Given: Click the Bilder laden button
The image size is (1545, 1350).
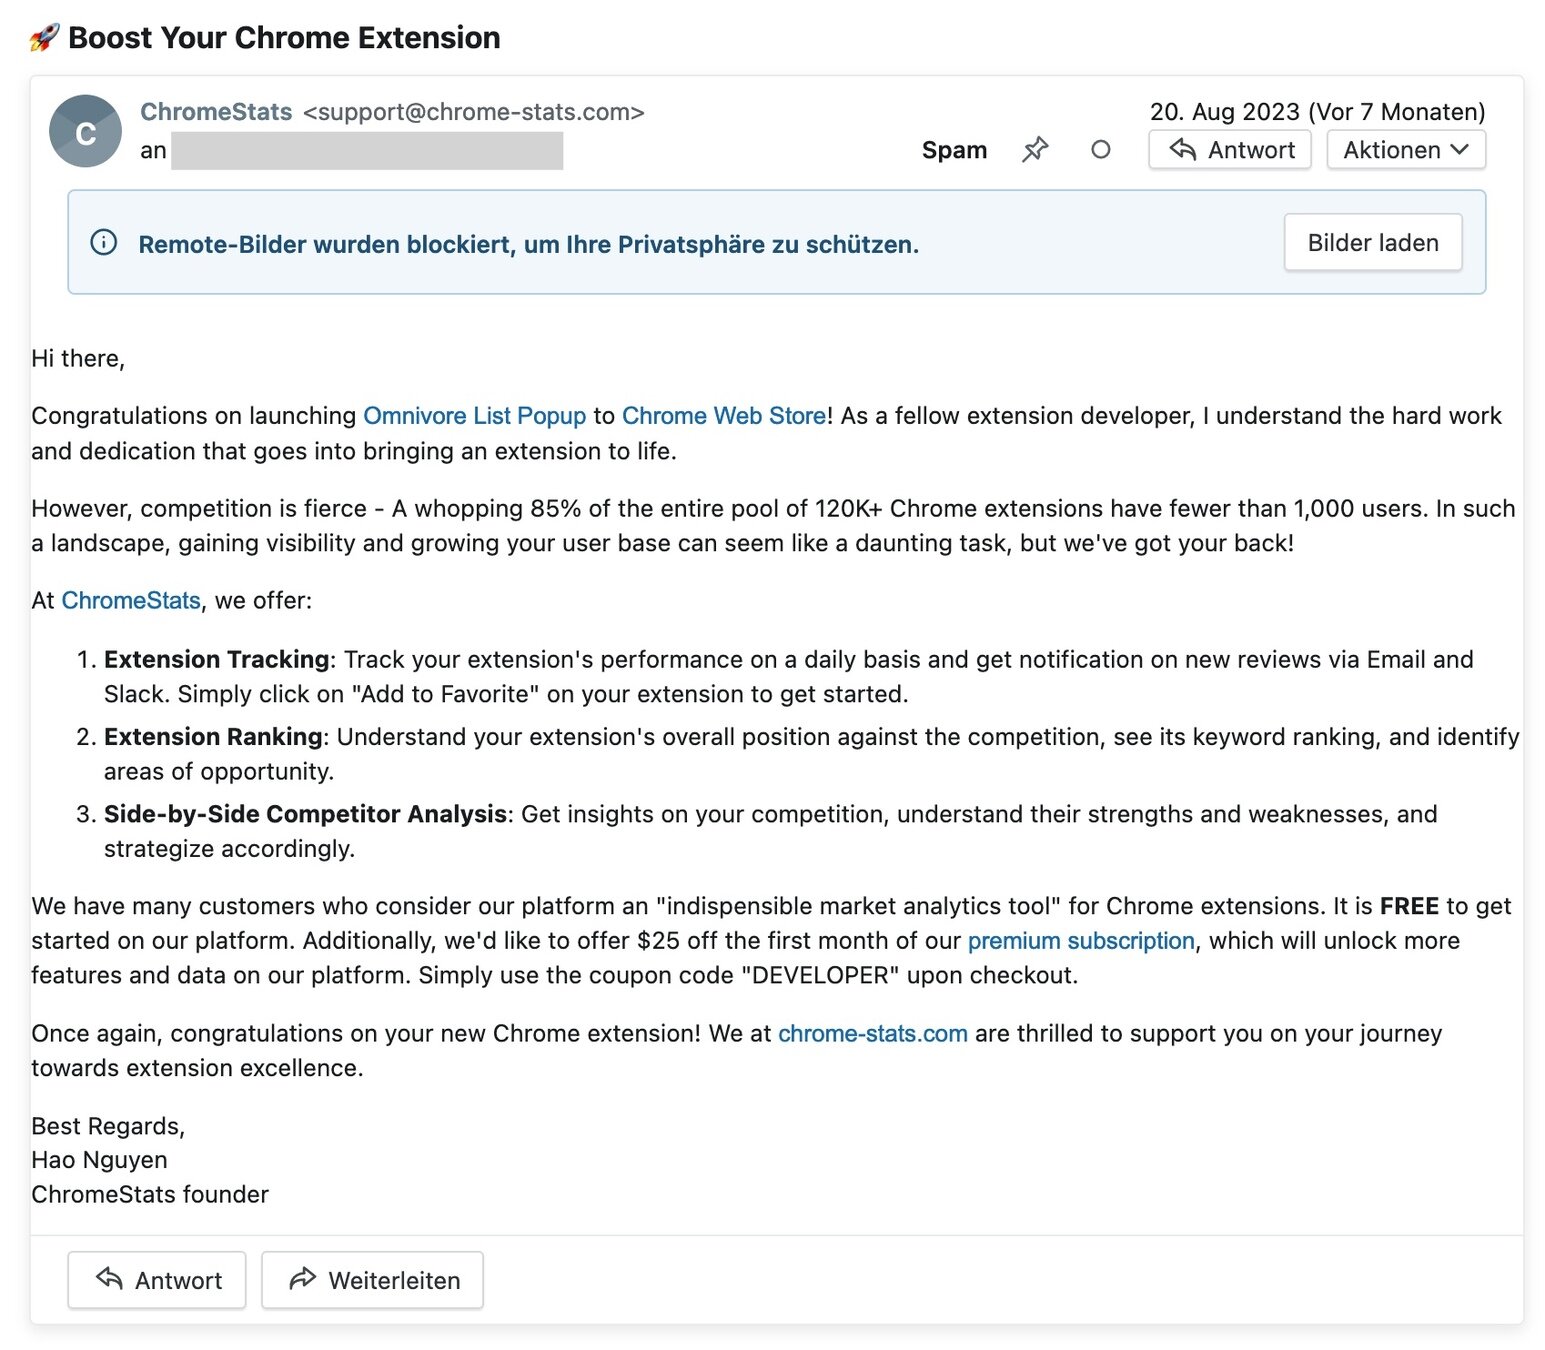Looking at the screenshot, I should pyautogui.click(x=1373, y=243).
